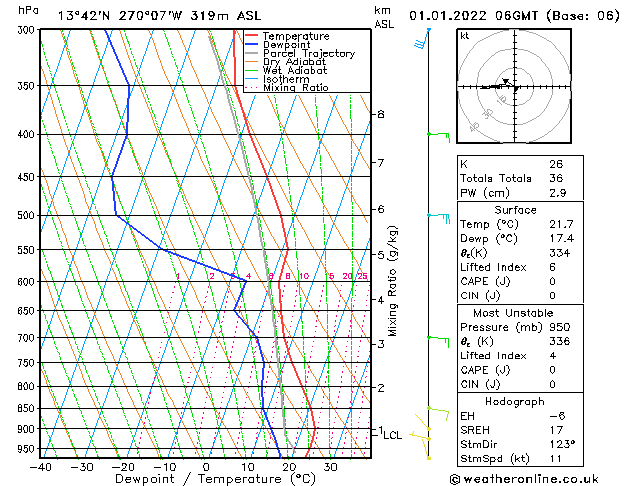Click the hodograph center crosshair

(515, 87)
